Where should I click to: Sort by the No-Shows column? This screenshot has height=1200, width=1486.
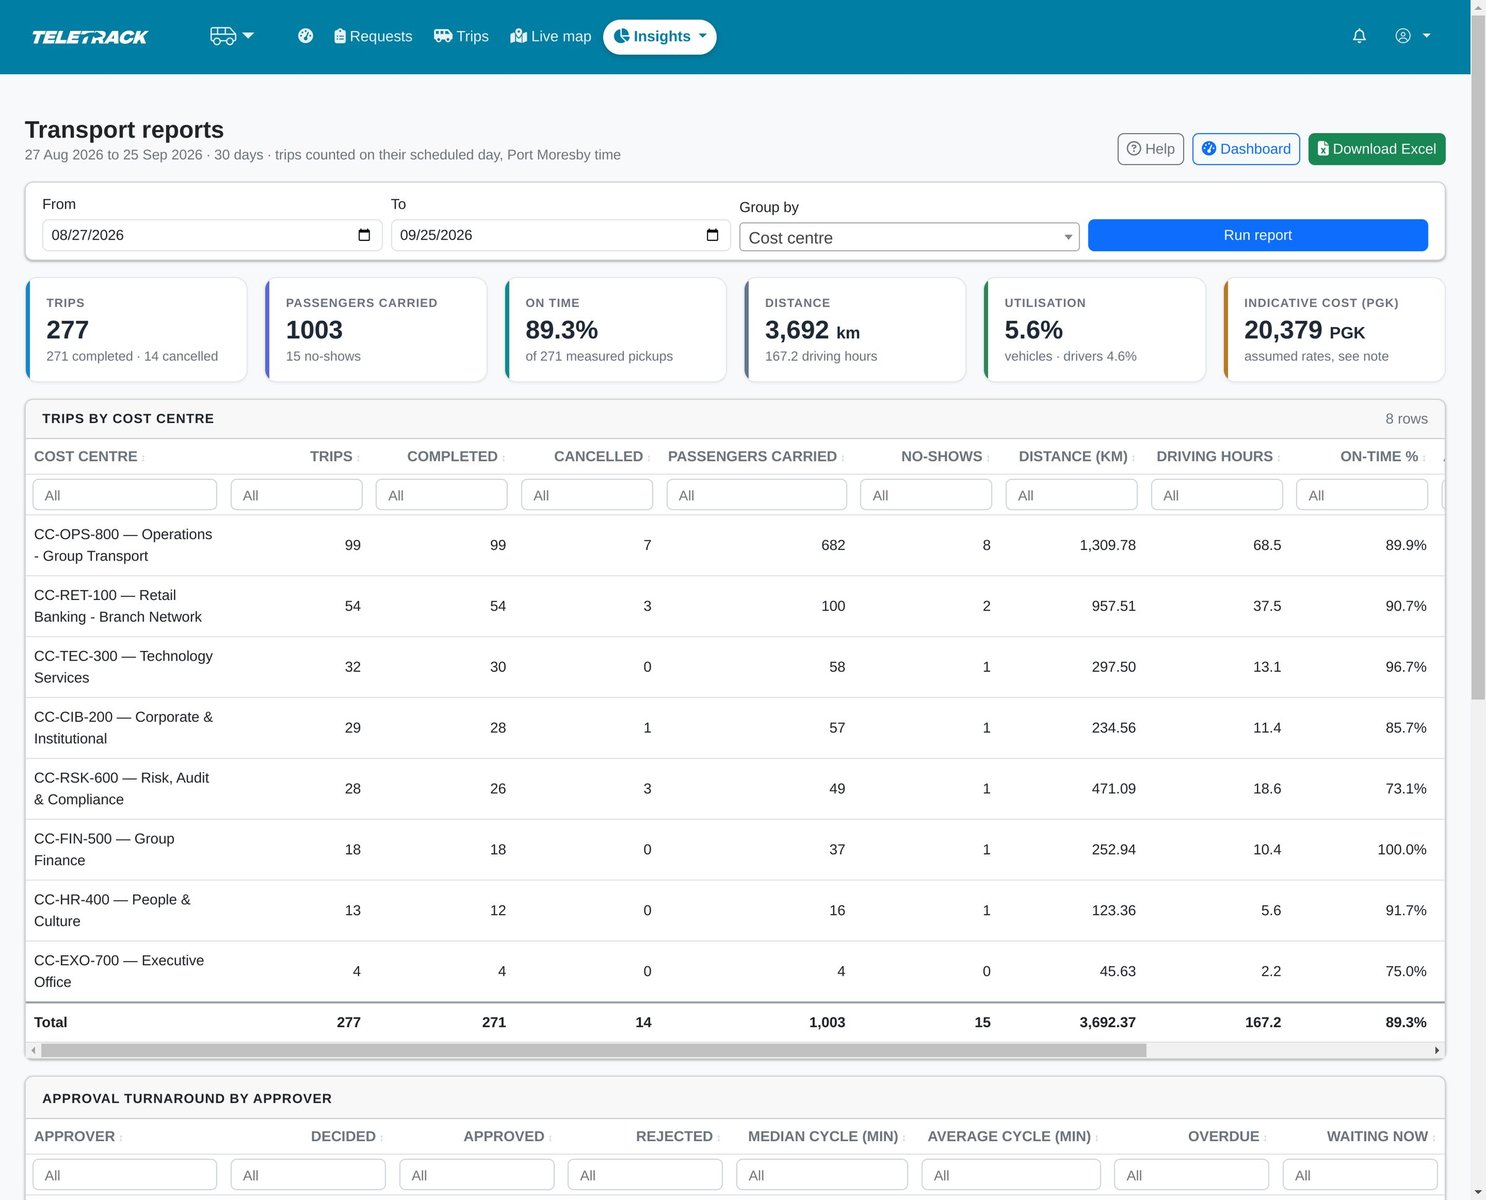pyautogui.click(x=946, y=457)
